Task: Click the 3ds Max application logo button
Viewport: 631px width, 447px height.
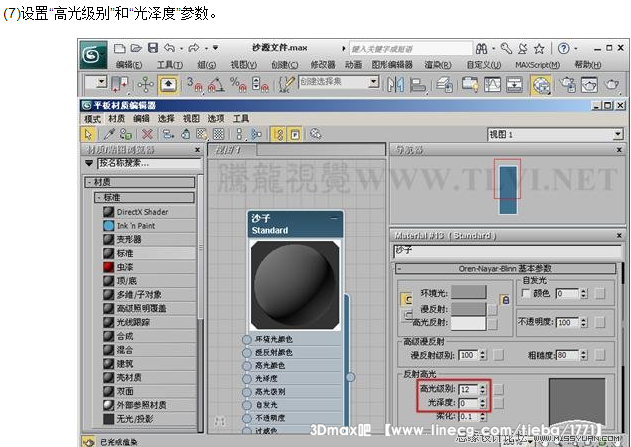Action: pyautogui.click(x=94, y=54)
